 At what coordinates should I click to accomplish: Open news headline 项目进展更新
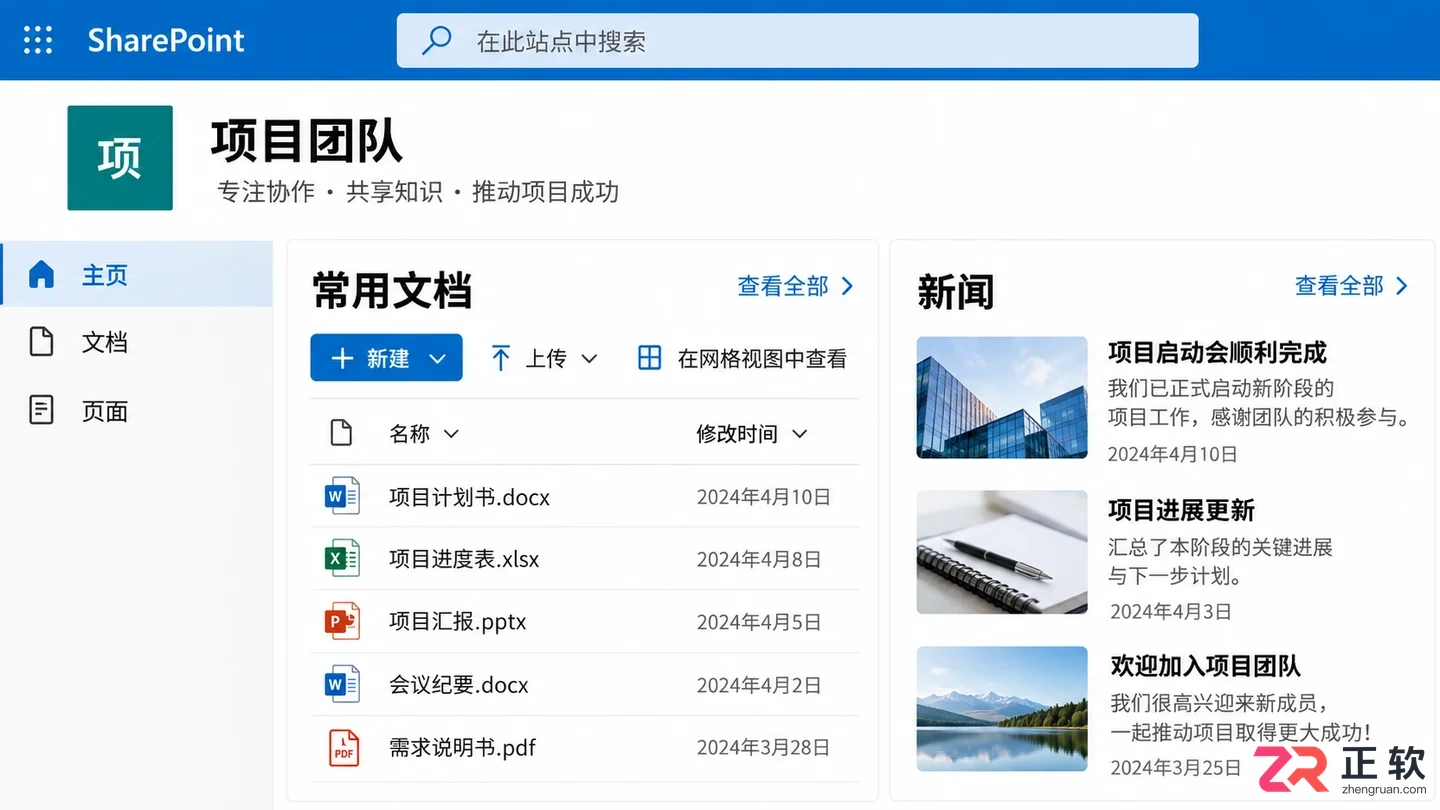(x=1181, y=510)
